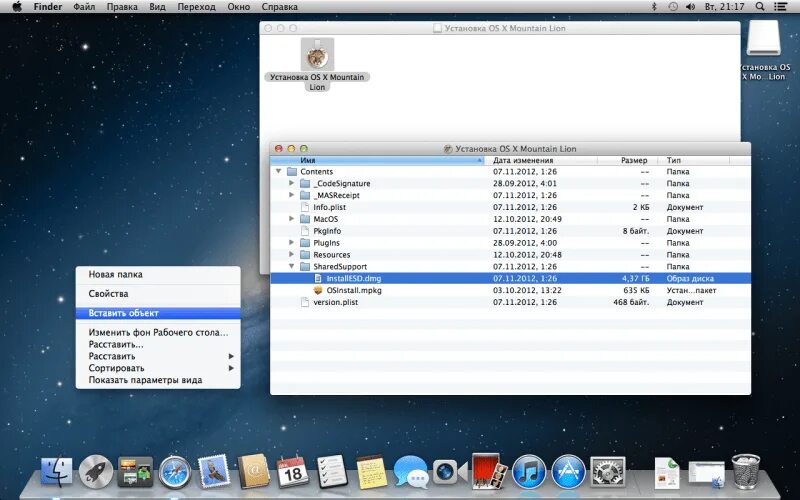The image size is (800, 500).
Task: Expand the MacOS folder
Action: tap(291, 219)
